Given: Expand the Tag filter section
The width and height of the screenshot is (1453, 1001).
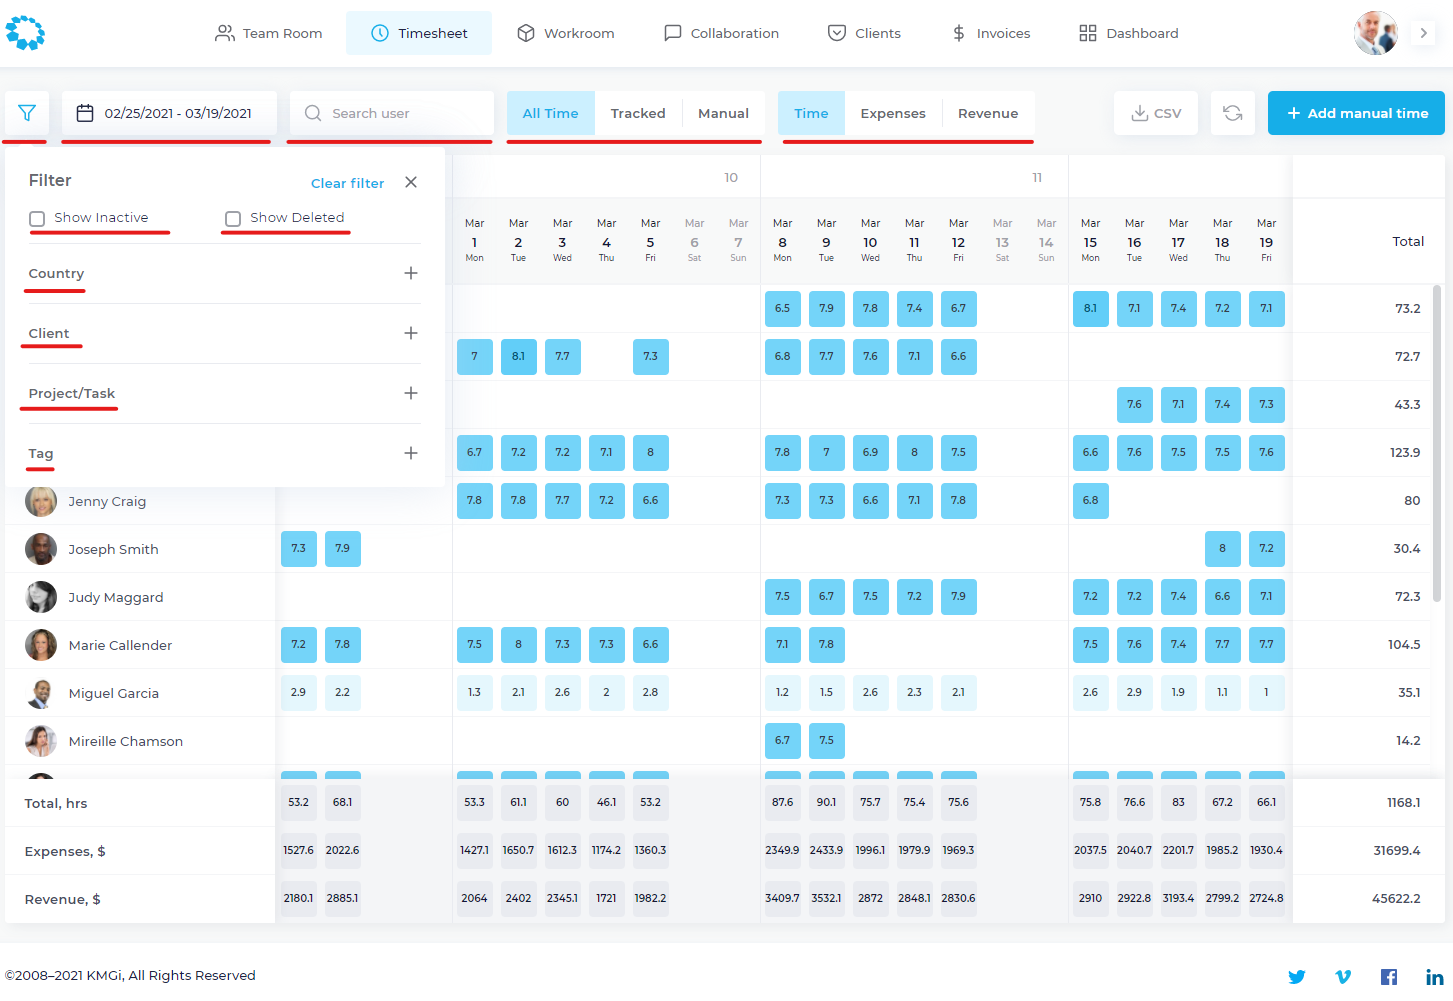Looking at the screenshot, I should click(x=410, y=453).
